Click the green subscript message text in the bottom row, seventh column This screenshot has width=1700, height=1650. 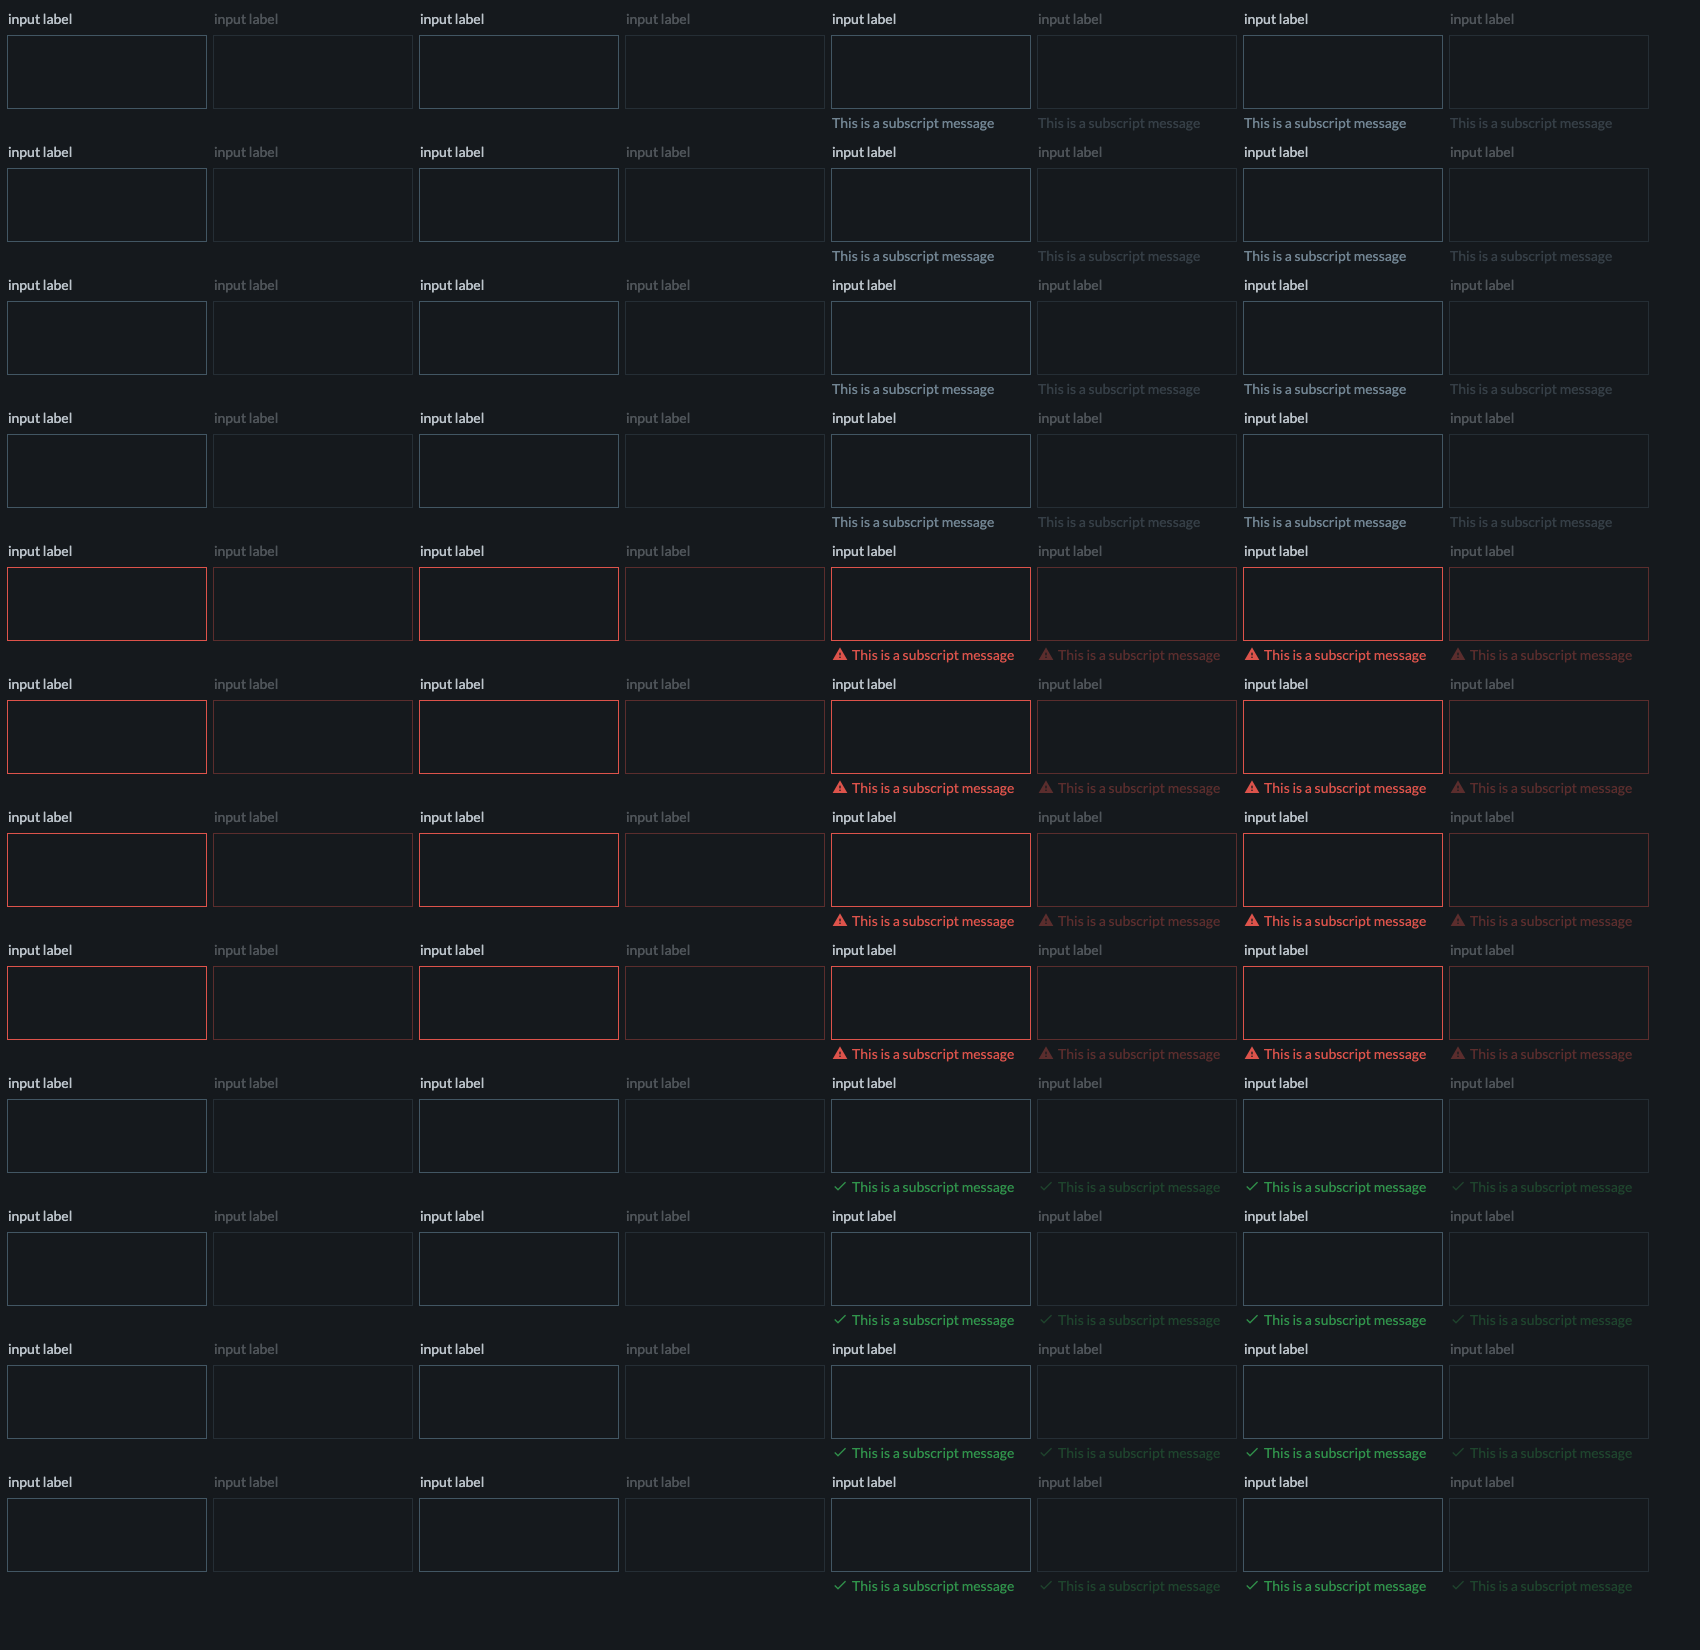(1345, 1586)
